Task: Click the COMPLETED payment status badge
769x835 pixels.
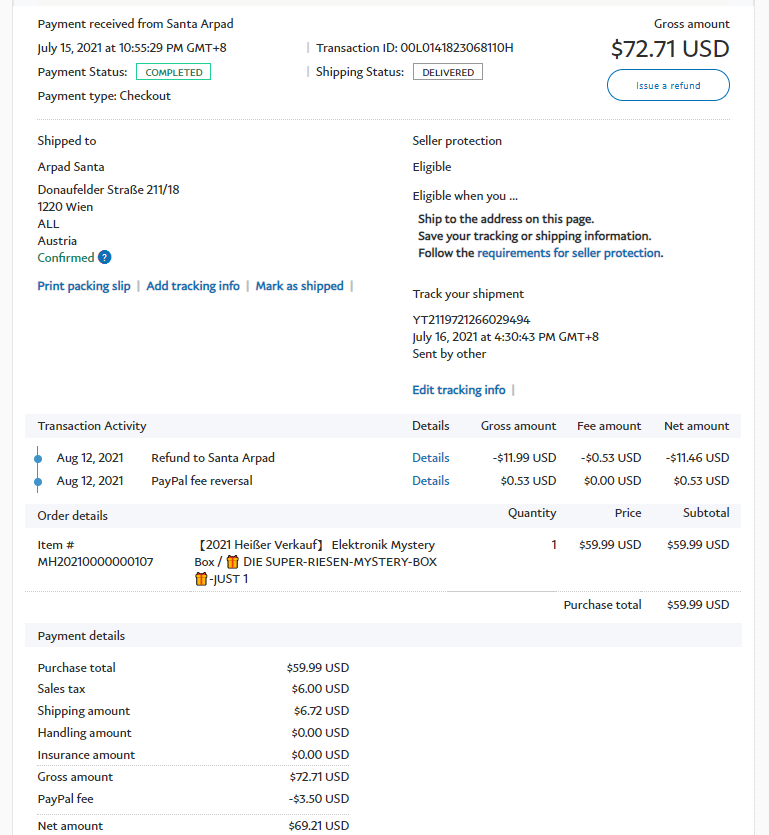Action: click(174, 72)
